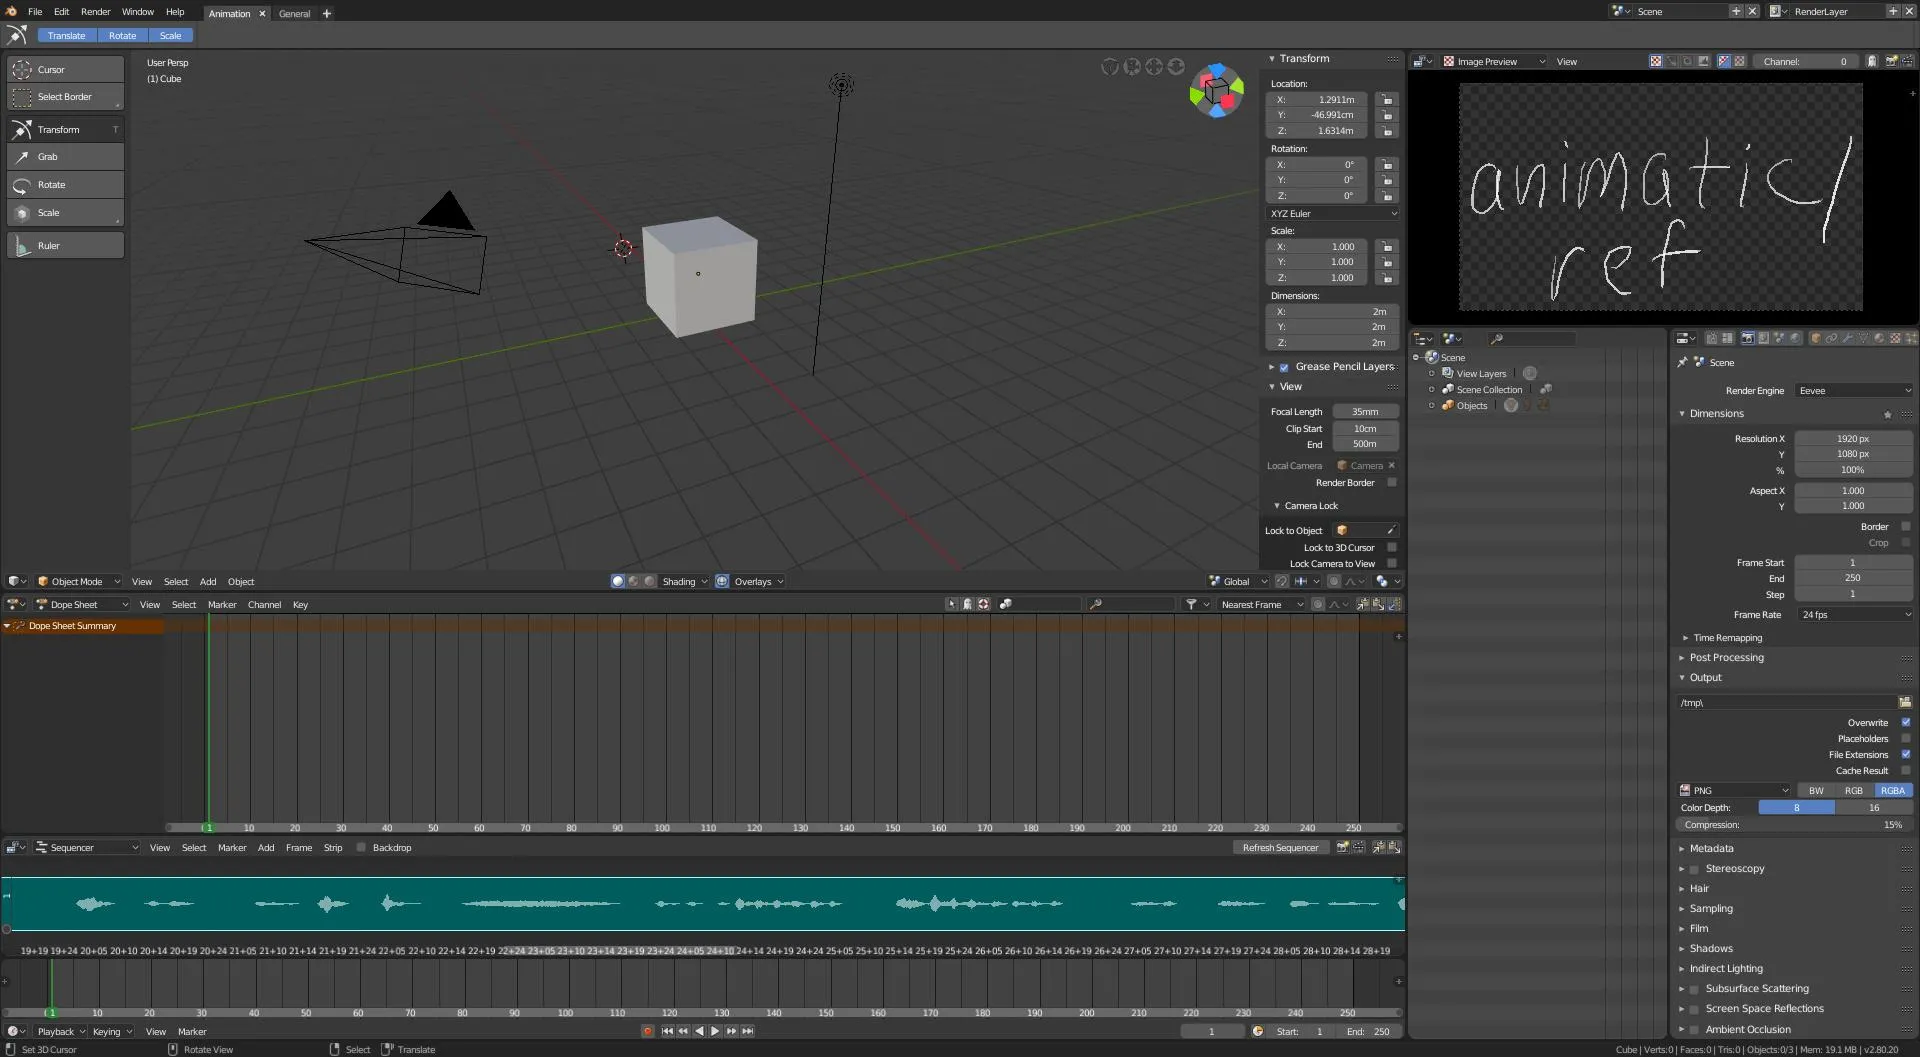Enable Lock Camera to View checkbox

[x=1391, y=564]
